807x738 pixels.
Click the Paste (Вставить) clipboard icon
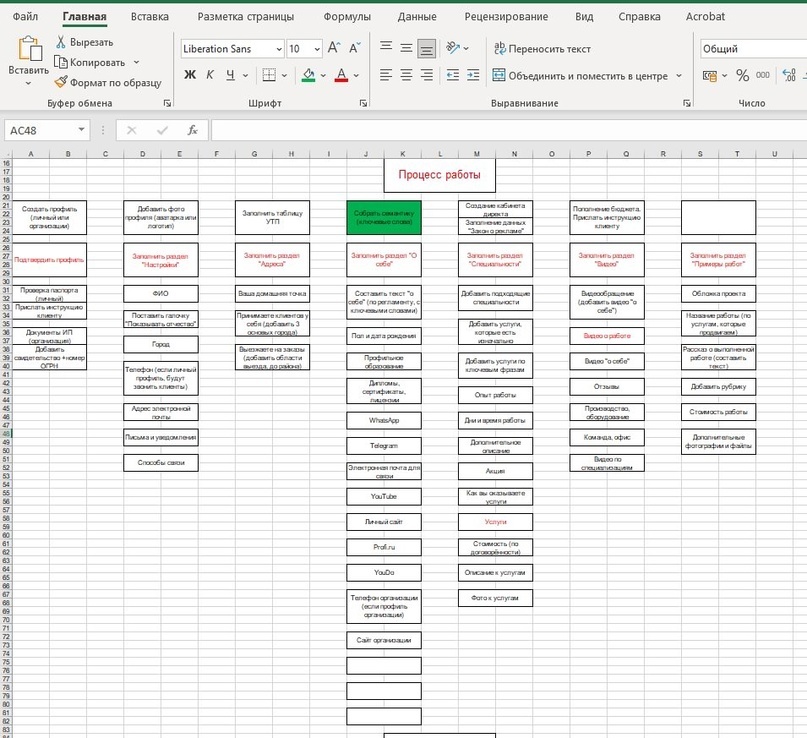(x=29, y=49)
